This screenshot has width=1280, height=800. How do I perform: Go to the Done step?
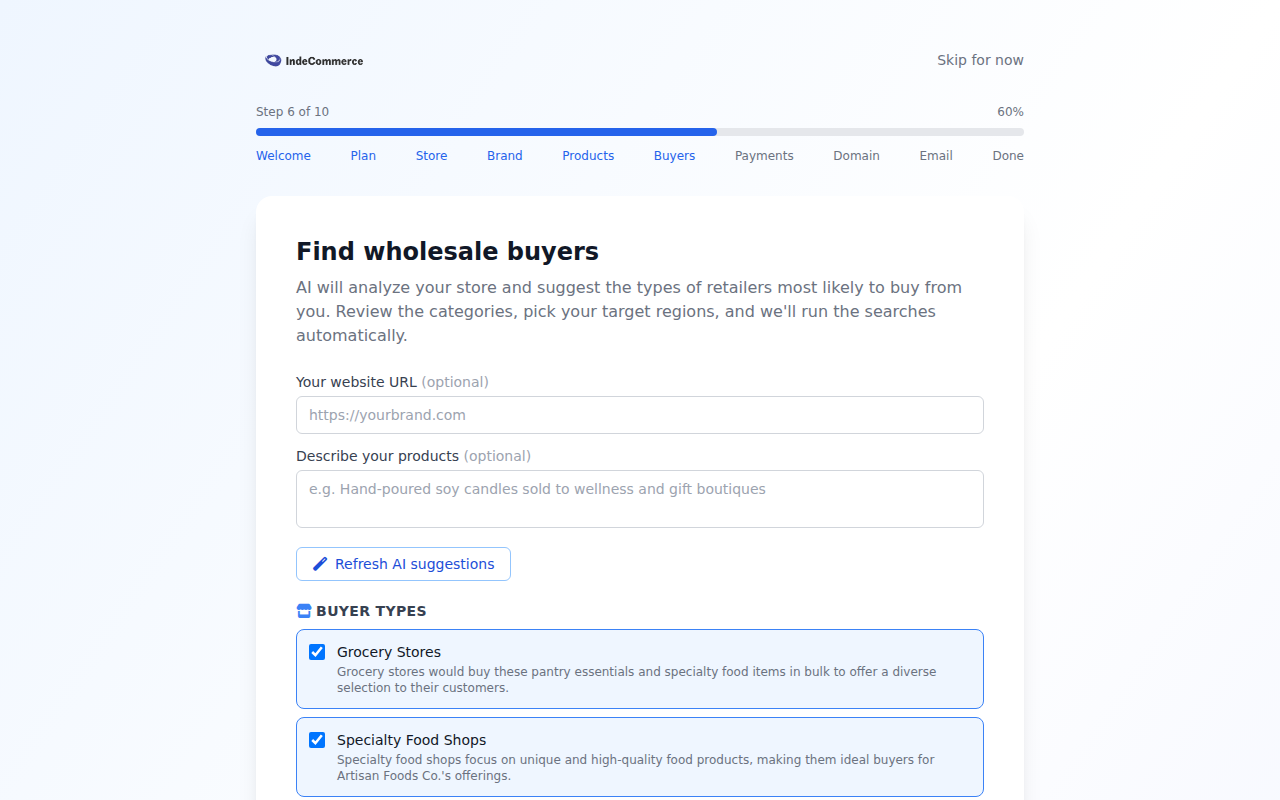pyautogui.click(x=1008, y=156)
